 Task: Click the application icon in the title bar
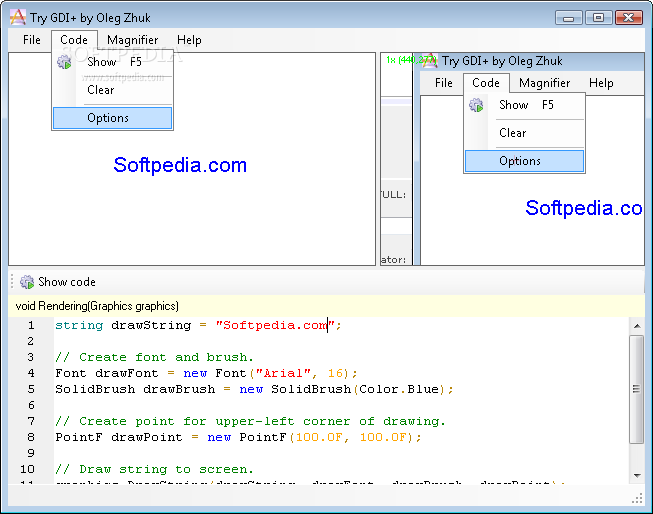pos(17,17)
